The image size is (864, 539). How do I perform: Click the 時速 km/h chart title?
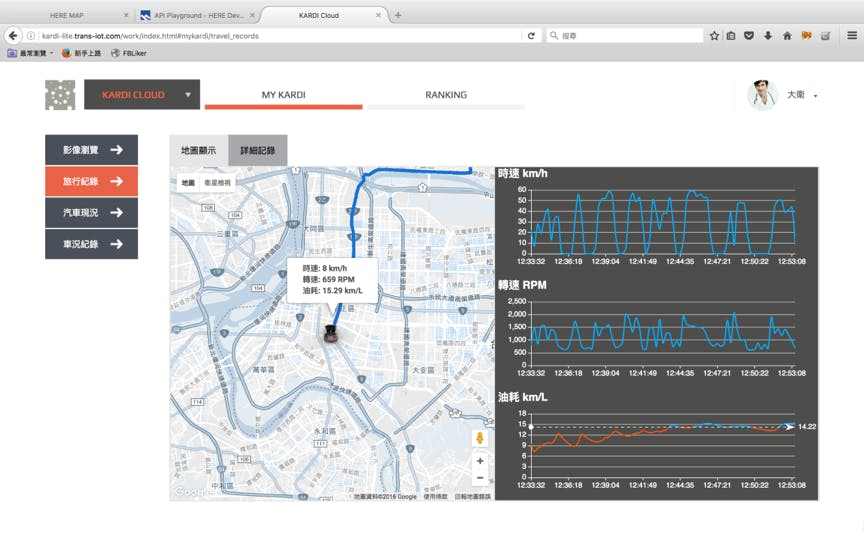pyautogui.click(x=522, y=174)
